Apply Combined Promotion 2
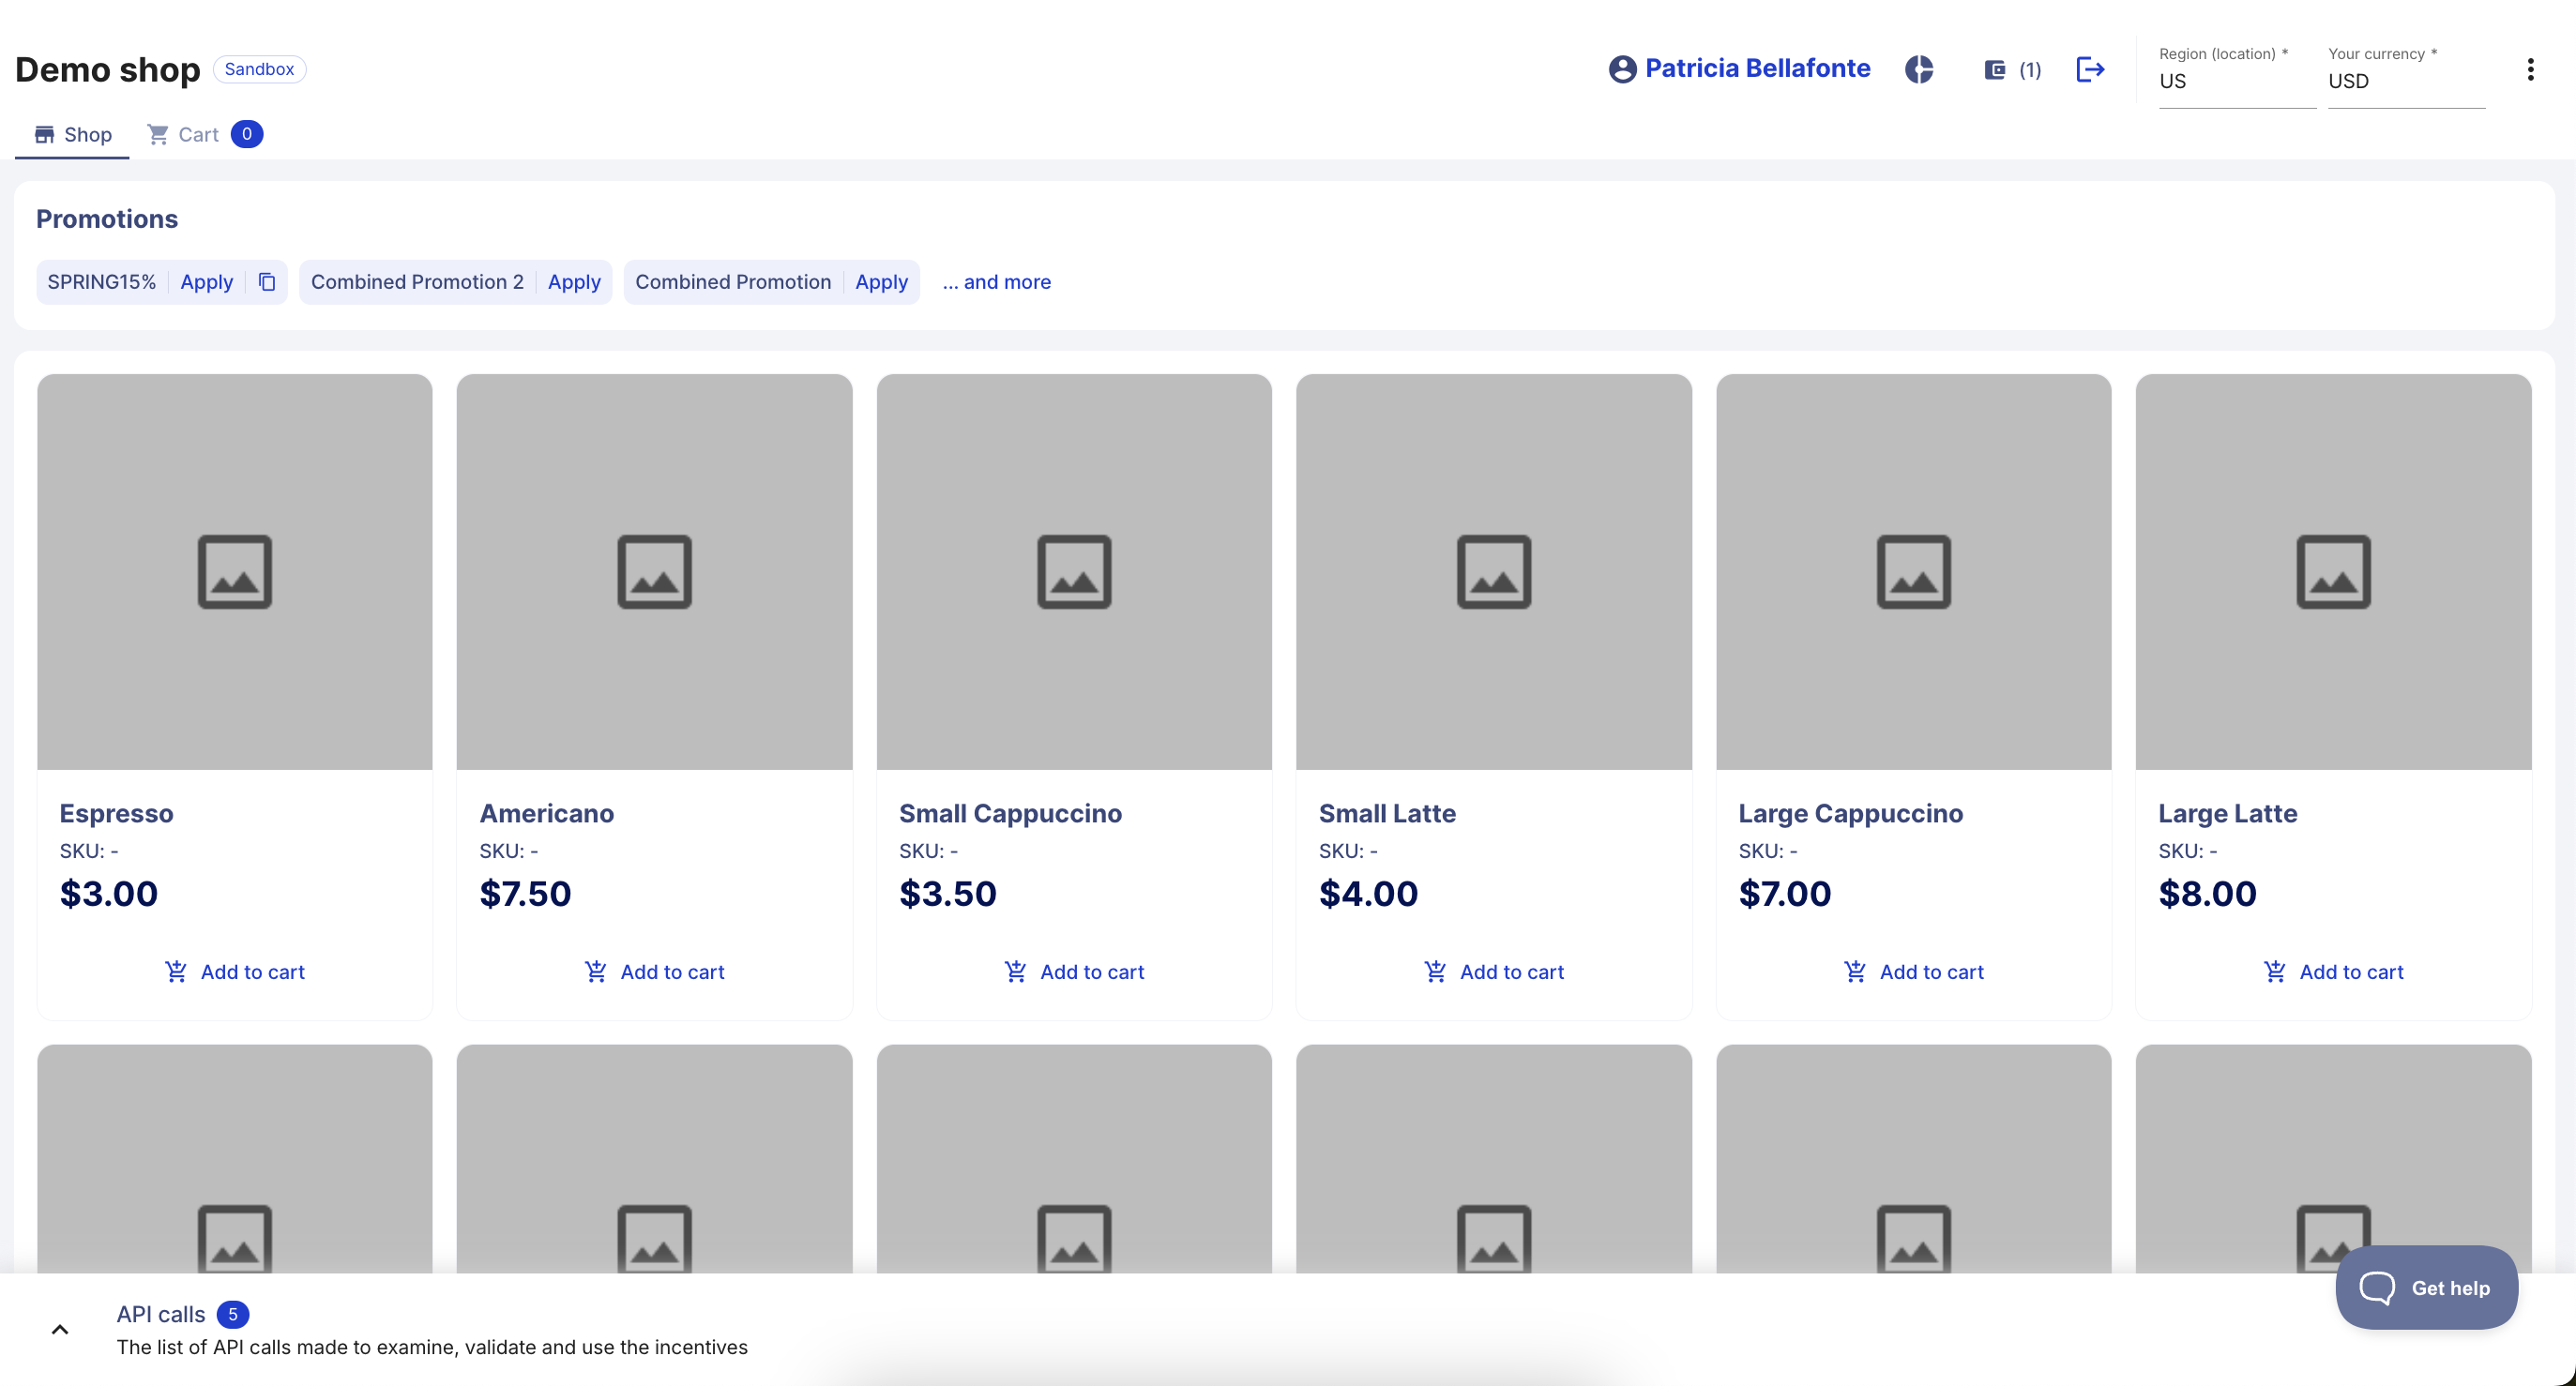The width and height of the screenshot is (2576, 1386). [x=574, y=282]
